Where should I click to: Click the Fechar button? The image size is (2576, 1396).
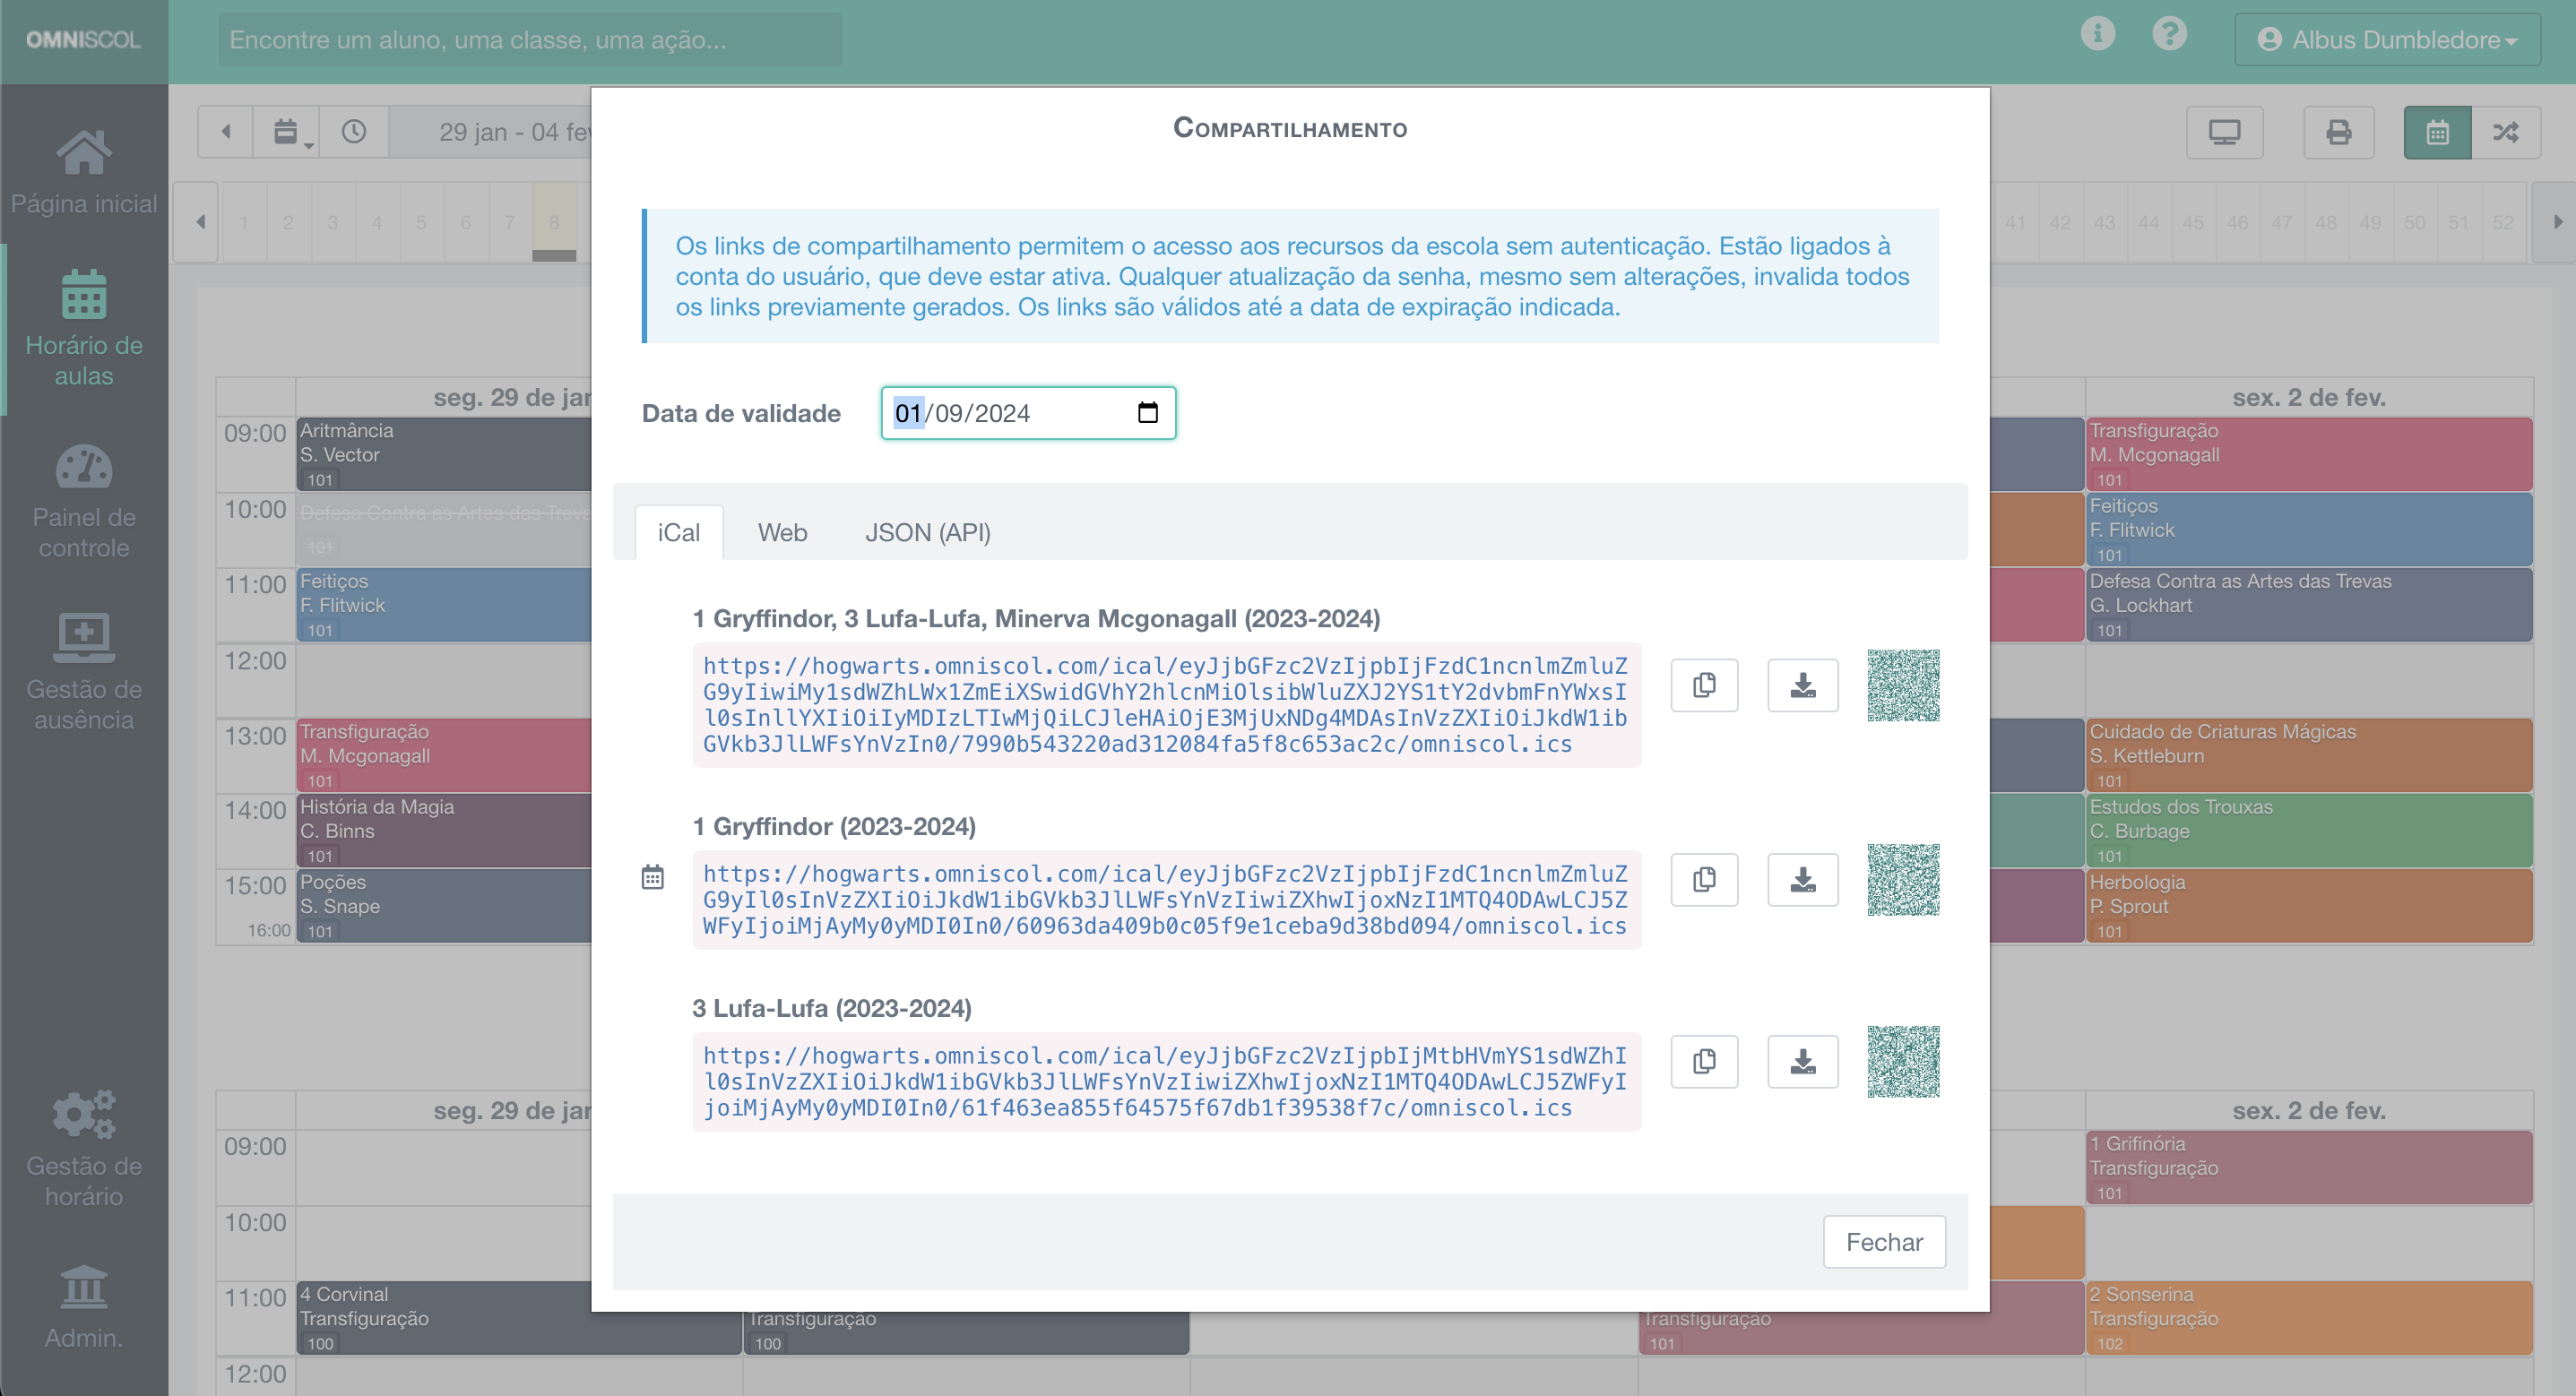point(1884,1241)
